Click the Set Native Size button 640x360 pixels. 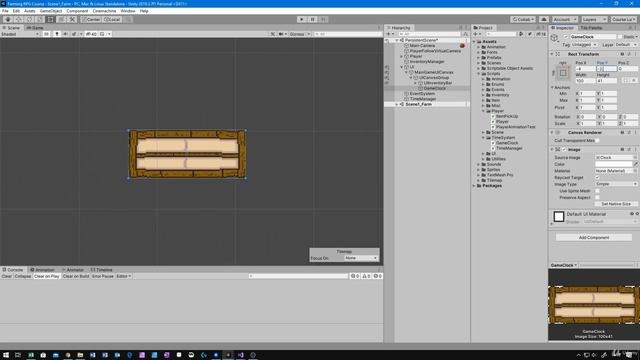click(616, 204)
